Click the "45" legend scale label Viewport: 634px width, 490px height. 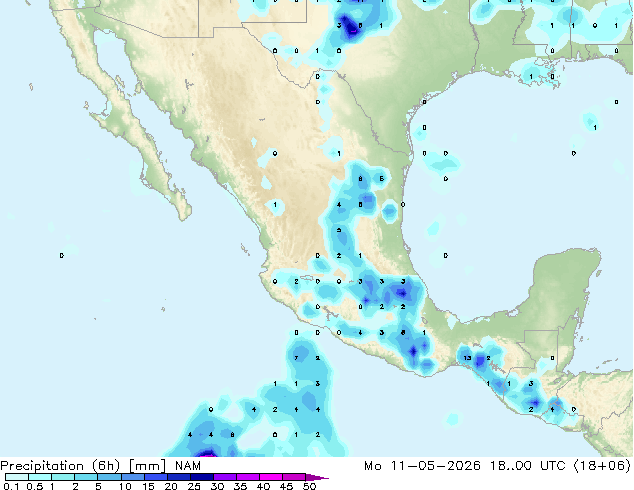[286, 486]
